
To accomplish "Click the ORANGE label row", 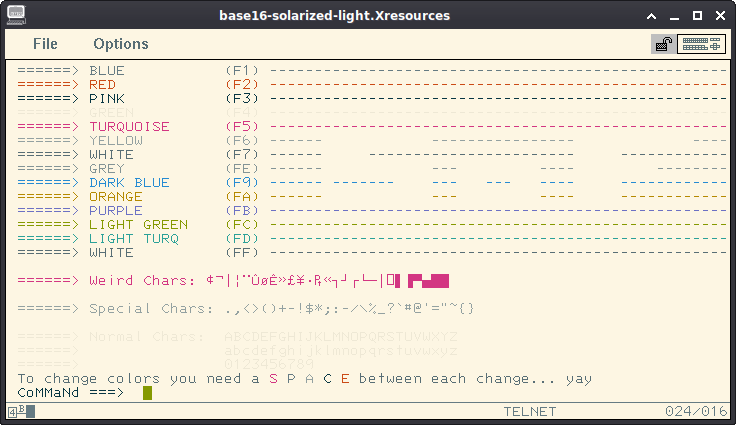I will (116, 197).
